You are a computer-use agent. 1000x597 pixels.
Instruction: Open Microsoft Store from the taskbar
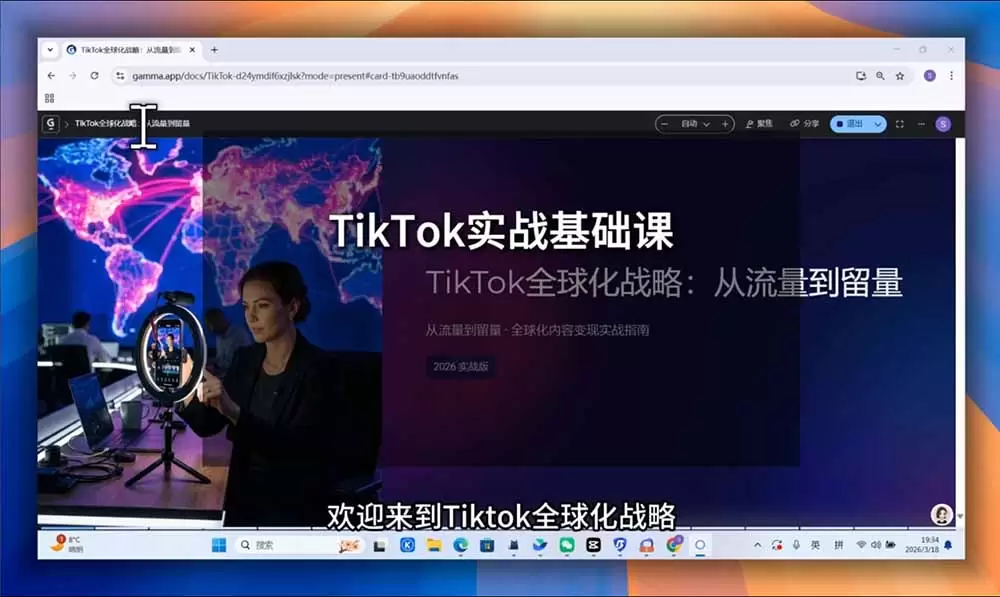click(x=487, y=545)
